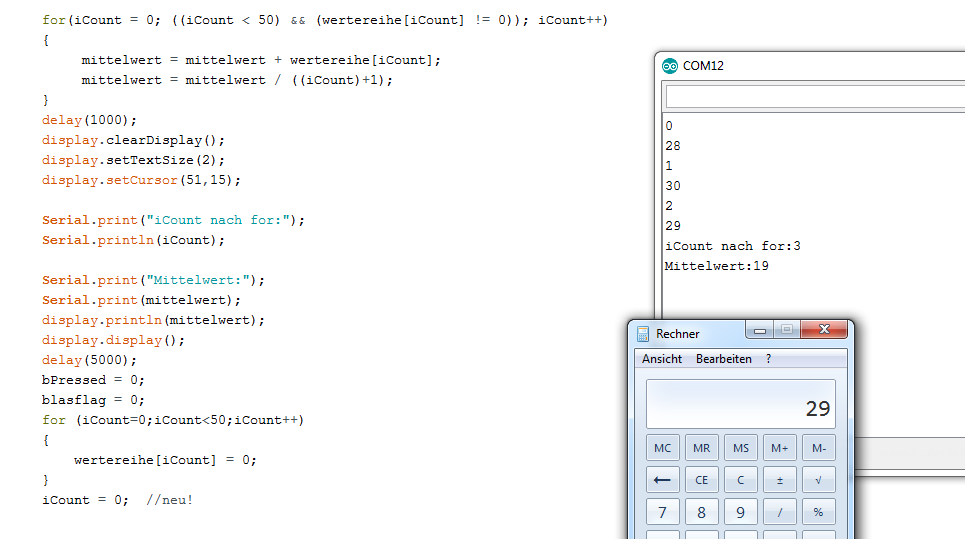Click the COM12 serial input field

(815, 97)
